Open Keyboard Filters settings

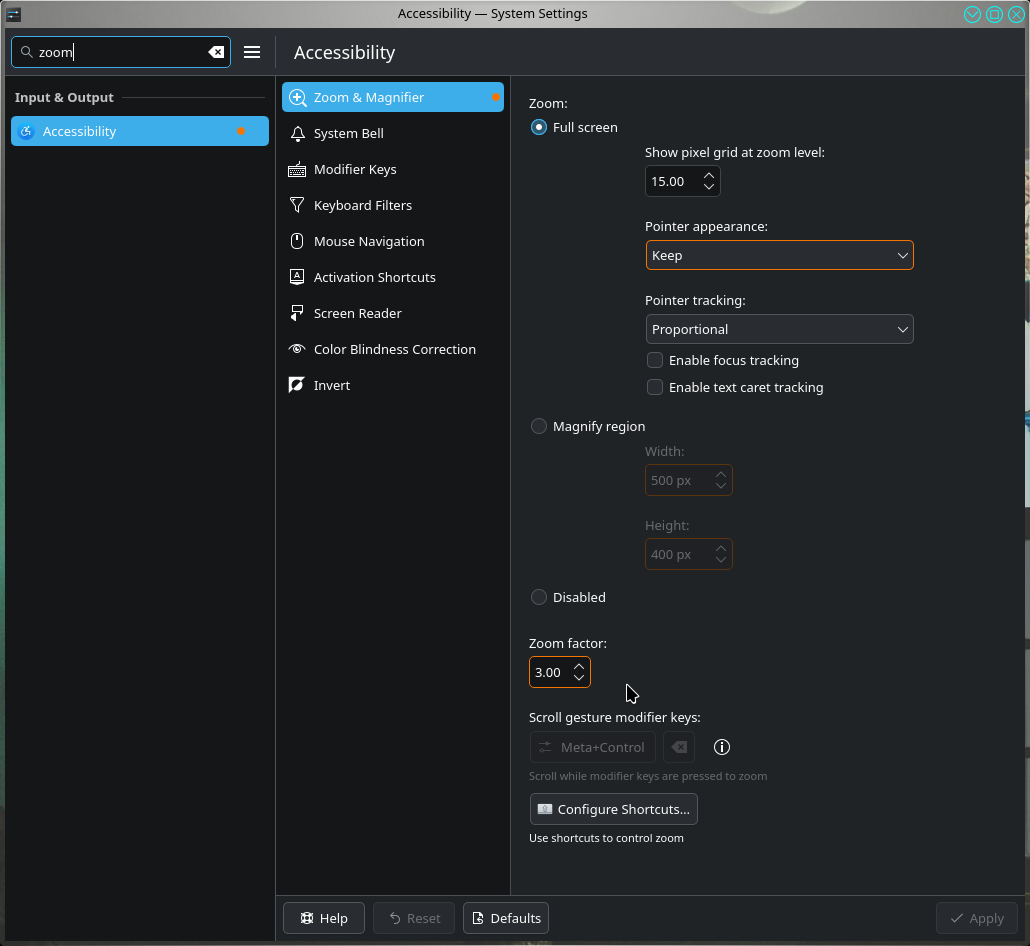pos(393,206)
